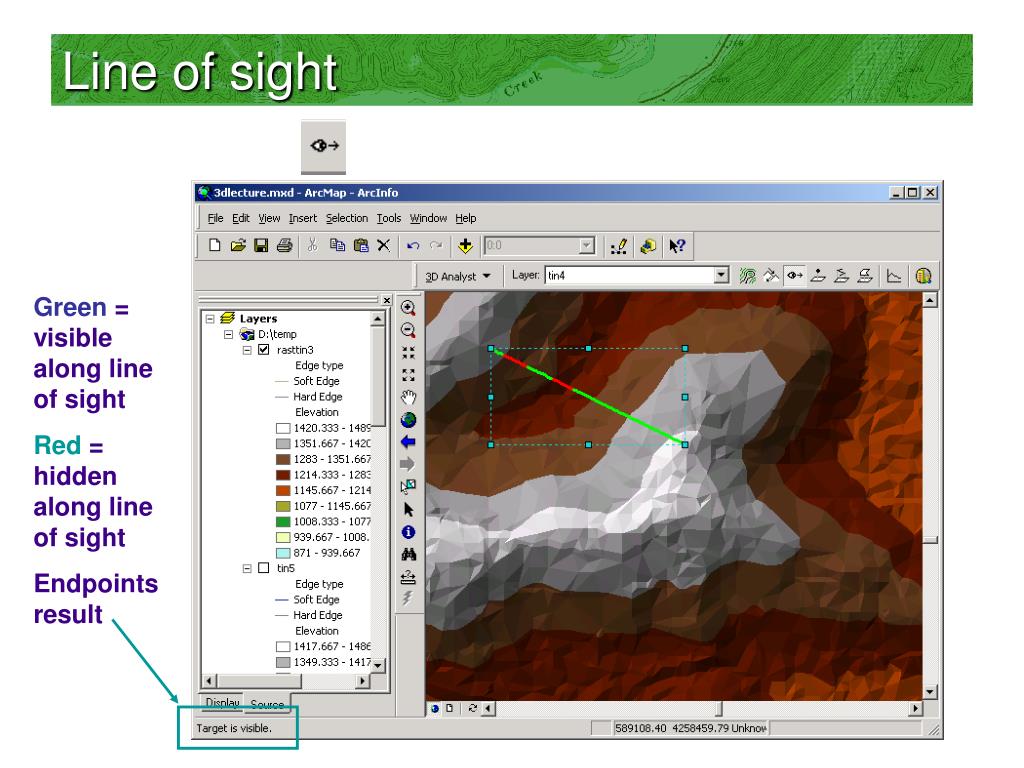The width and height of the screenshot is (1024, 768).
Task: Select the Zoom In magnifier tool
Action: 408,308
